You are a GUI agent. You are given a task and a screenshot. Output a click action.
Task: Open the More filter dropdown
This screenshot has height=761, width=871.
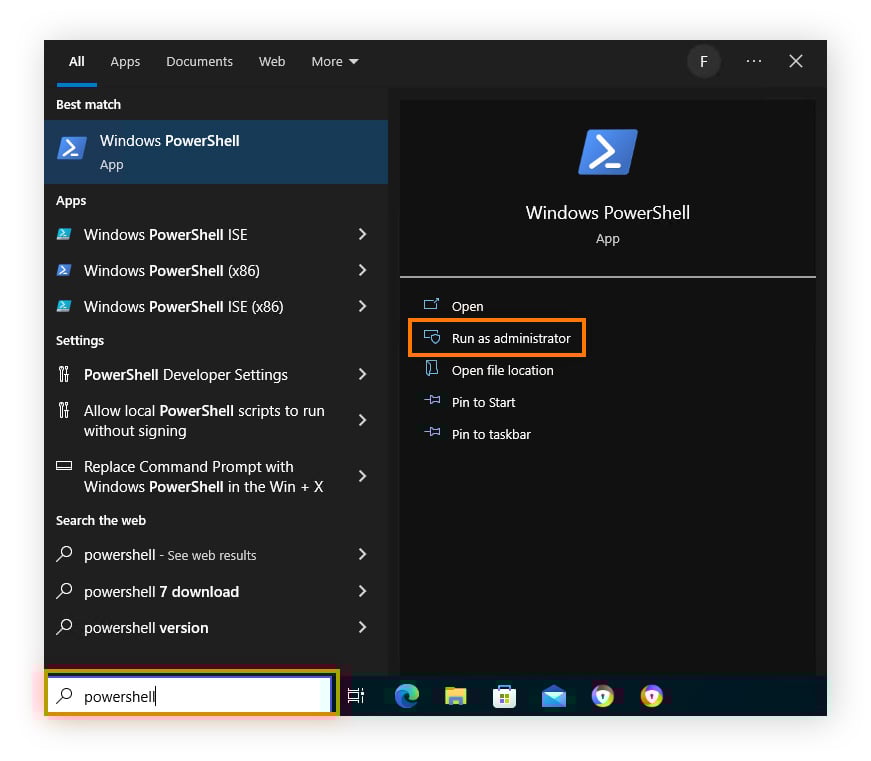pos(334,62)
